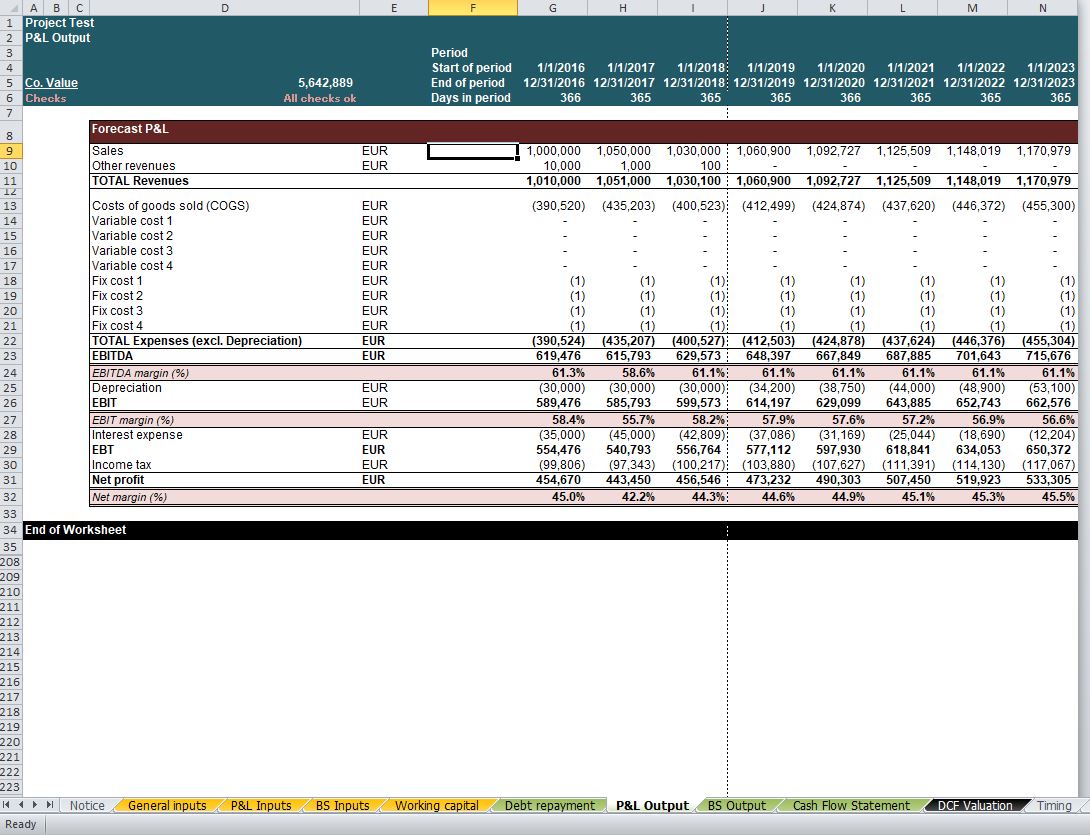
Task: Click start date 1/1/2016 cell
Action: tap(561, 68)
